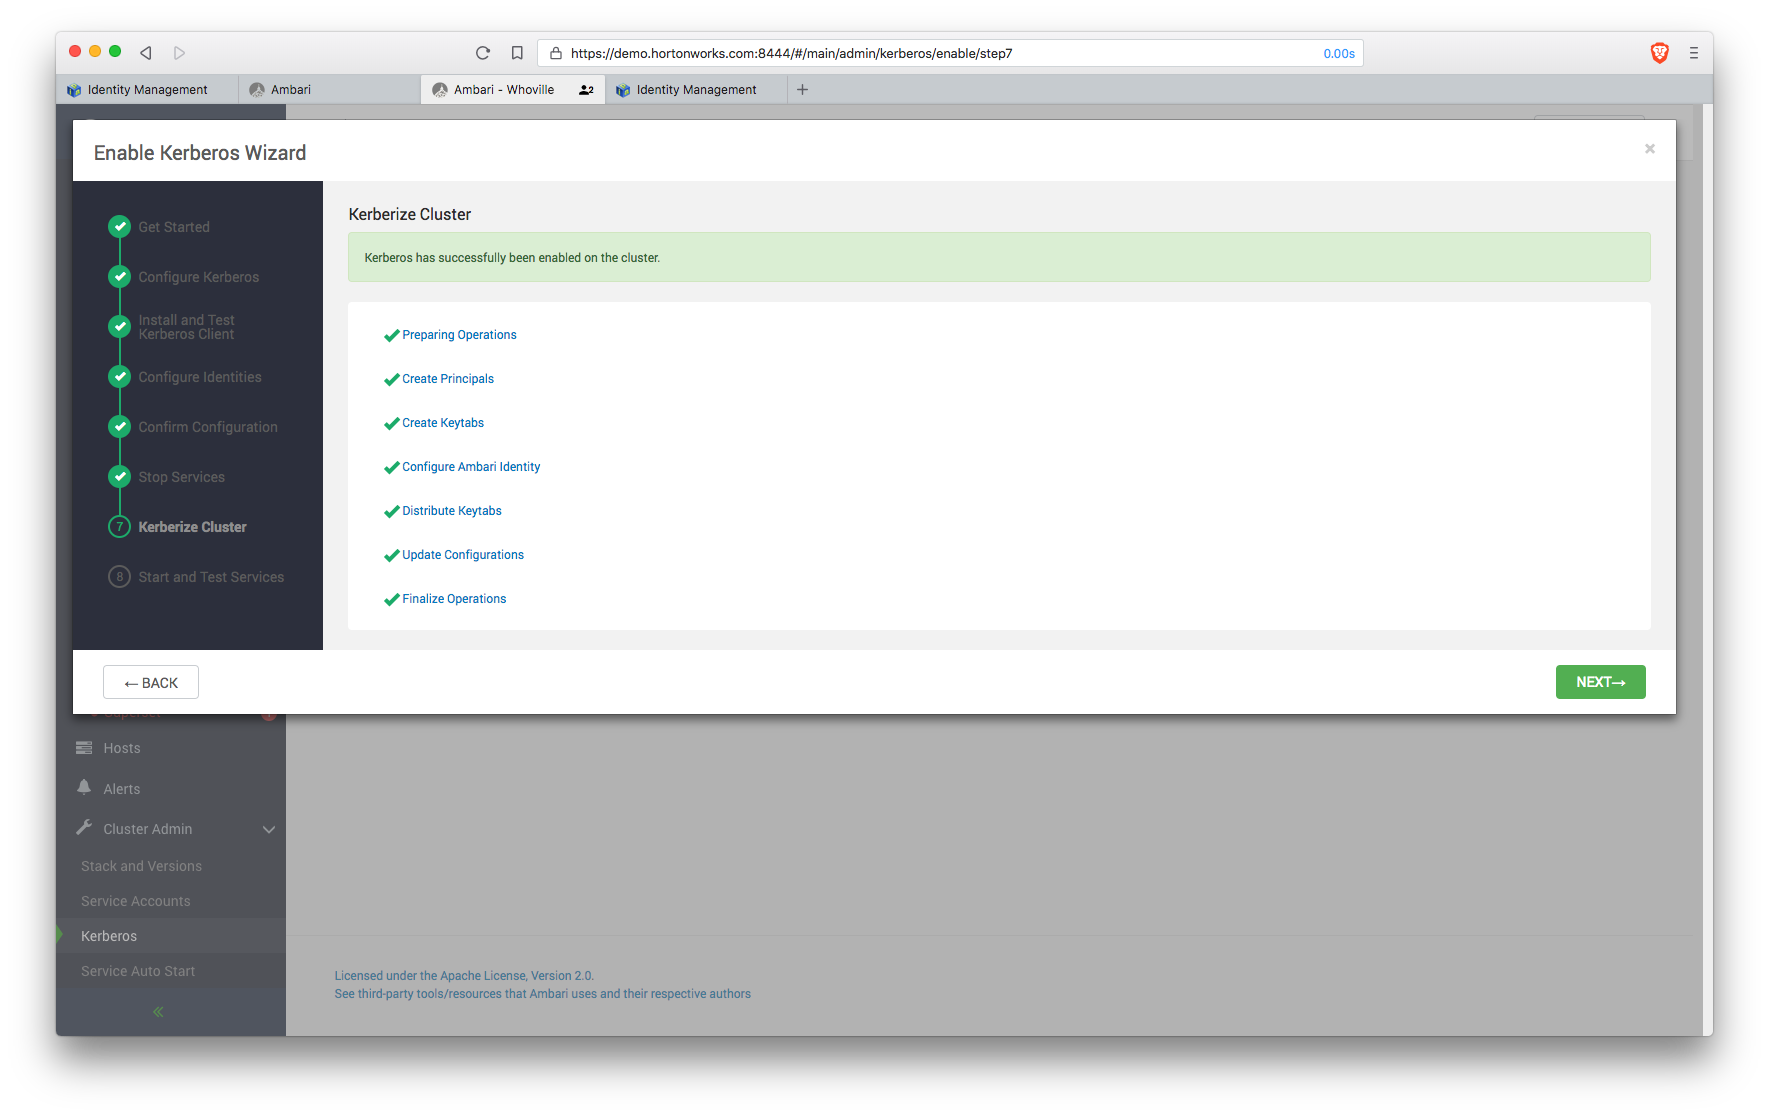
Task: Reload the current page
Action: [x=483, y=53]
